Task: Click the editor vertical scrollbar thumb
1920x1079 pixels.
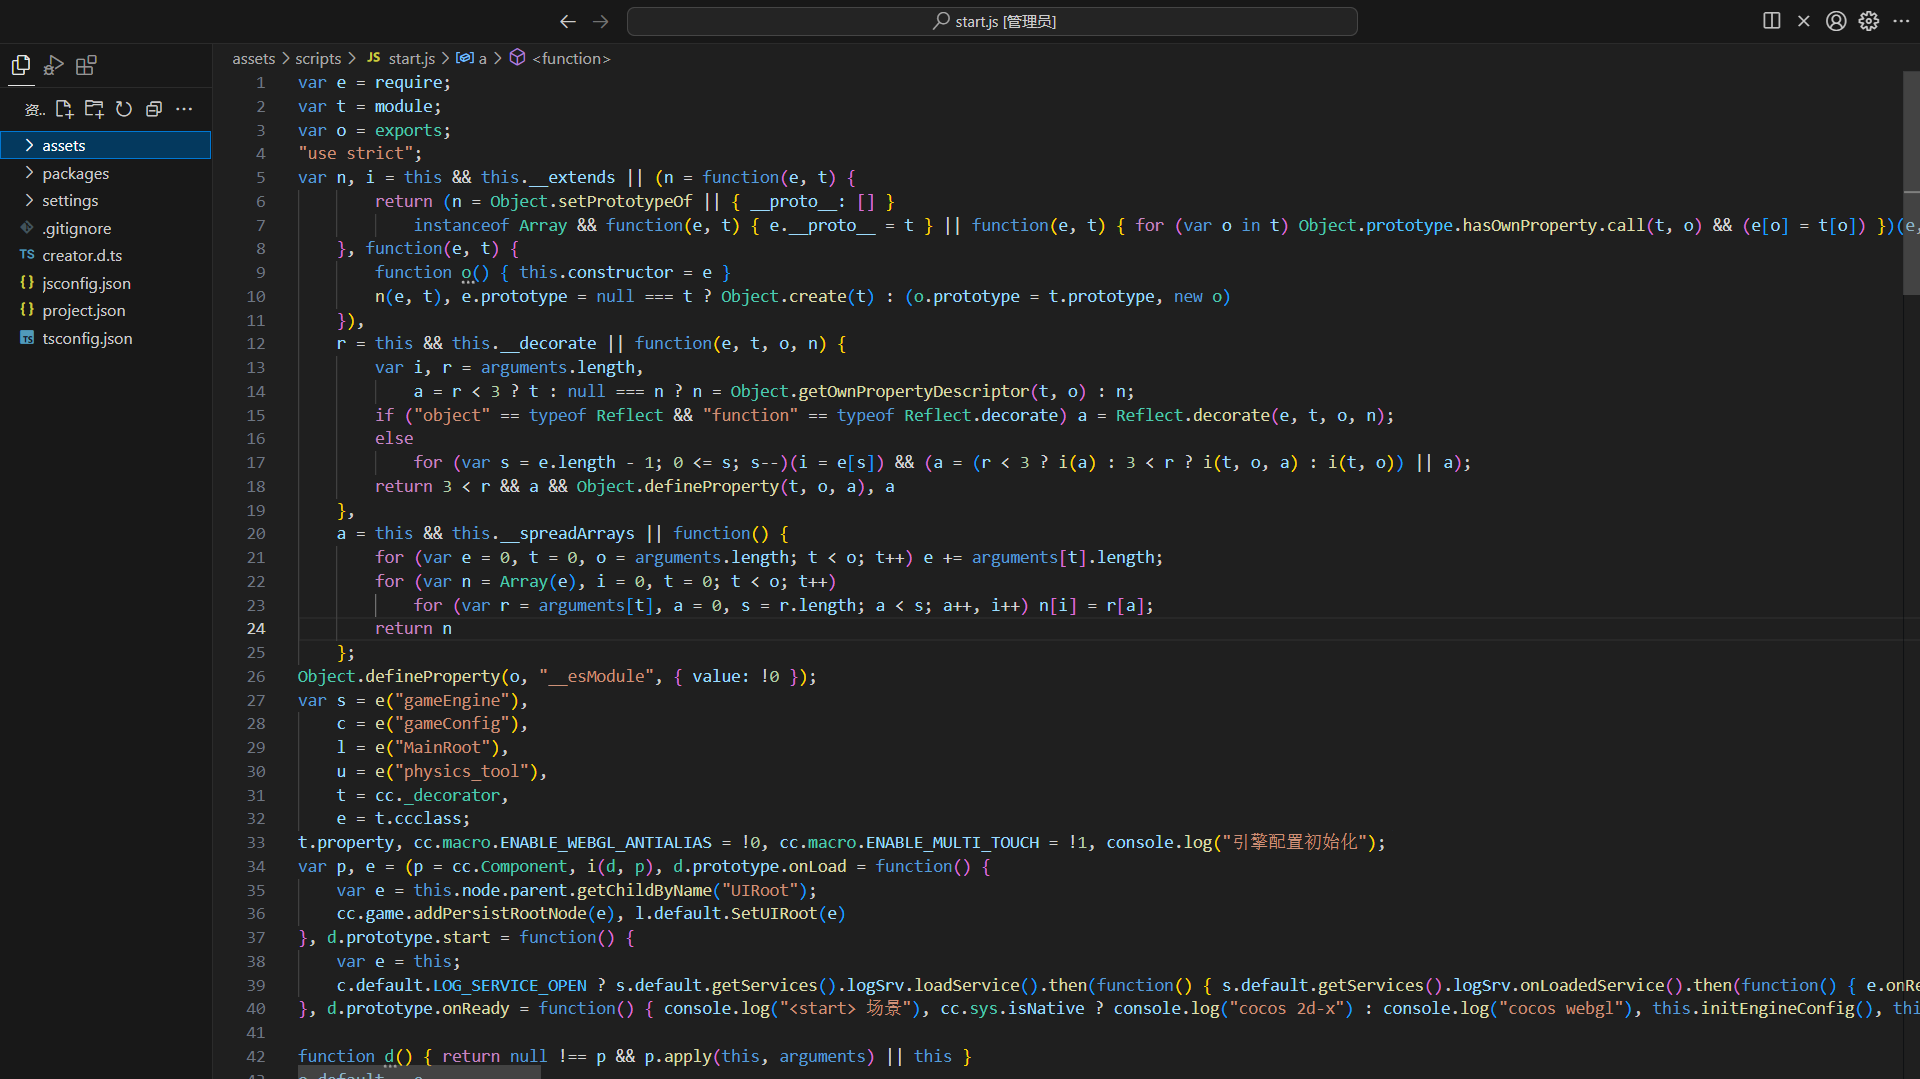Action: coord(1910,180)
